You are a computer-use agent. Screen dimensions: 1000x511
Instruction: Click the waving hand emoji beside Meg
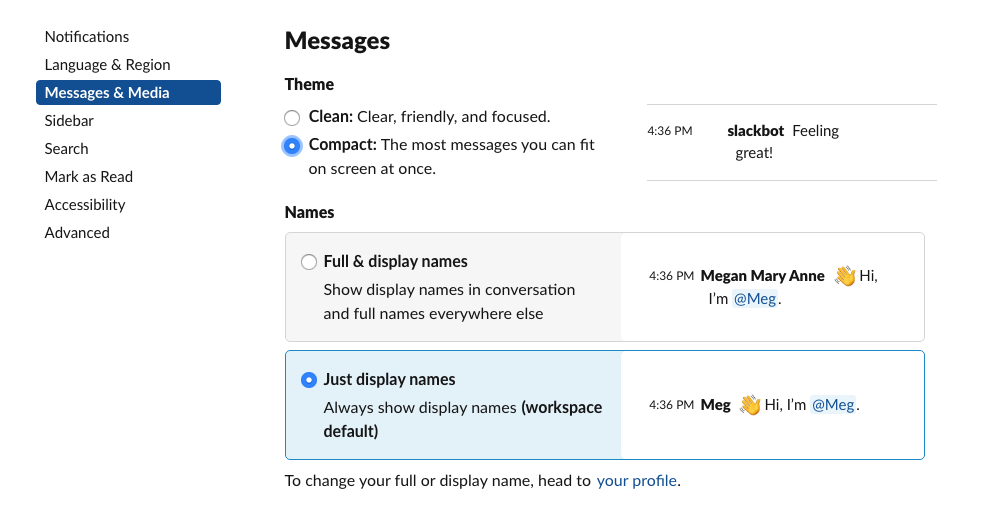pos(750,404)
